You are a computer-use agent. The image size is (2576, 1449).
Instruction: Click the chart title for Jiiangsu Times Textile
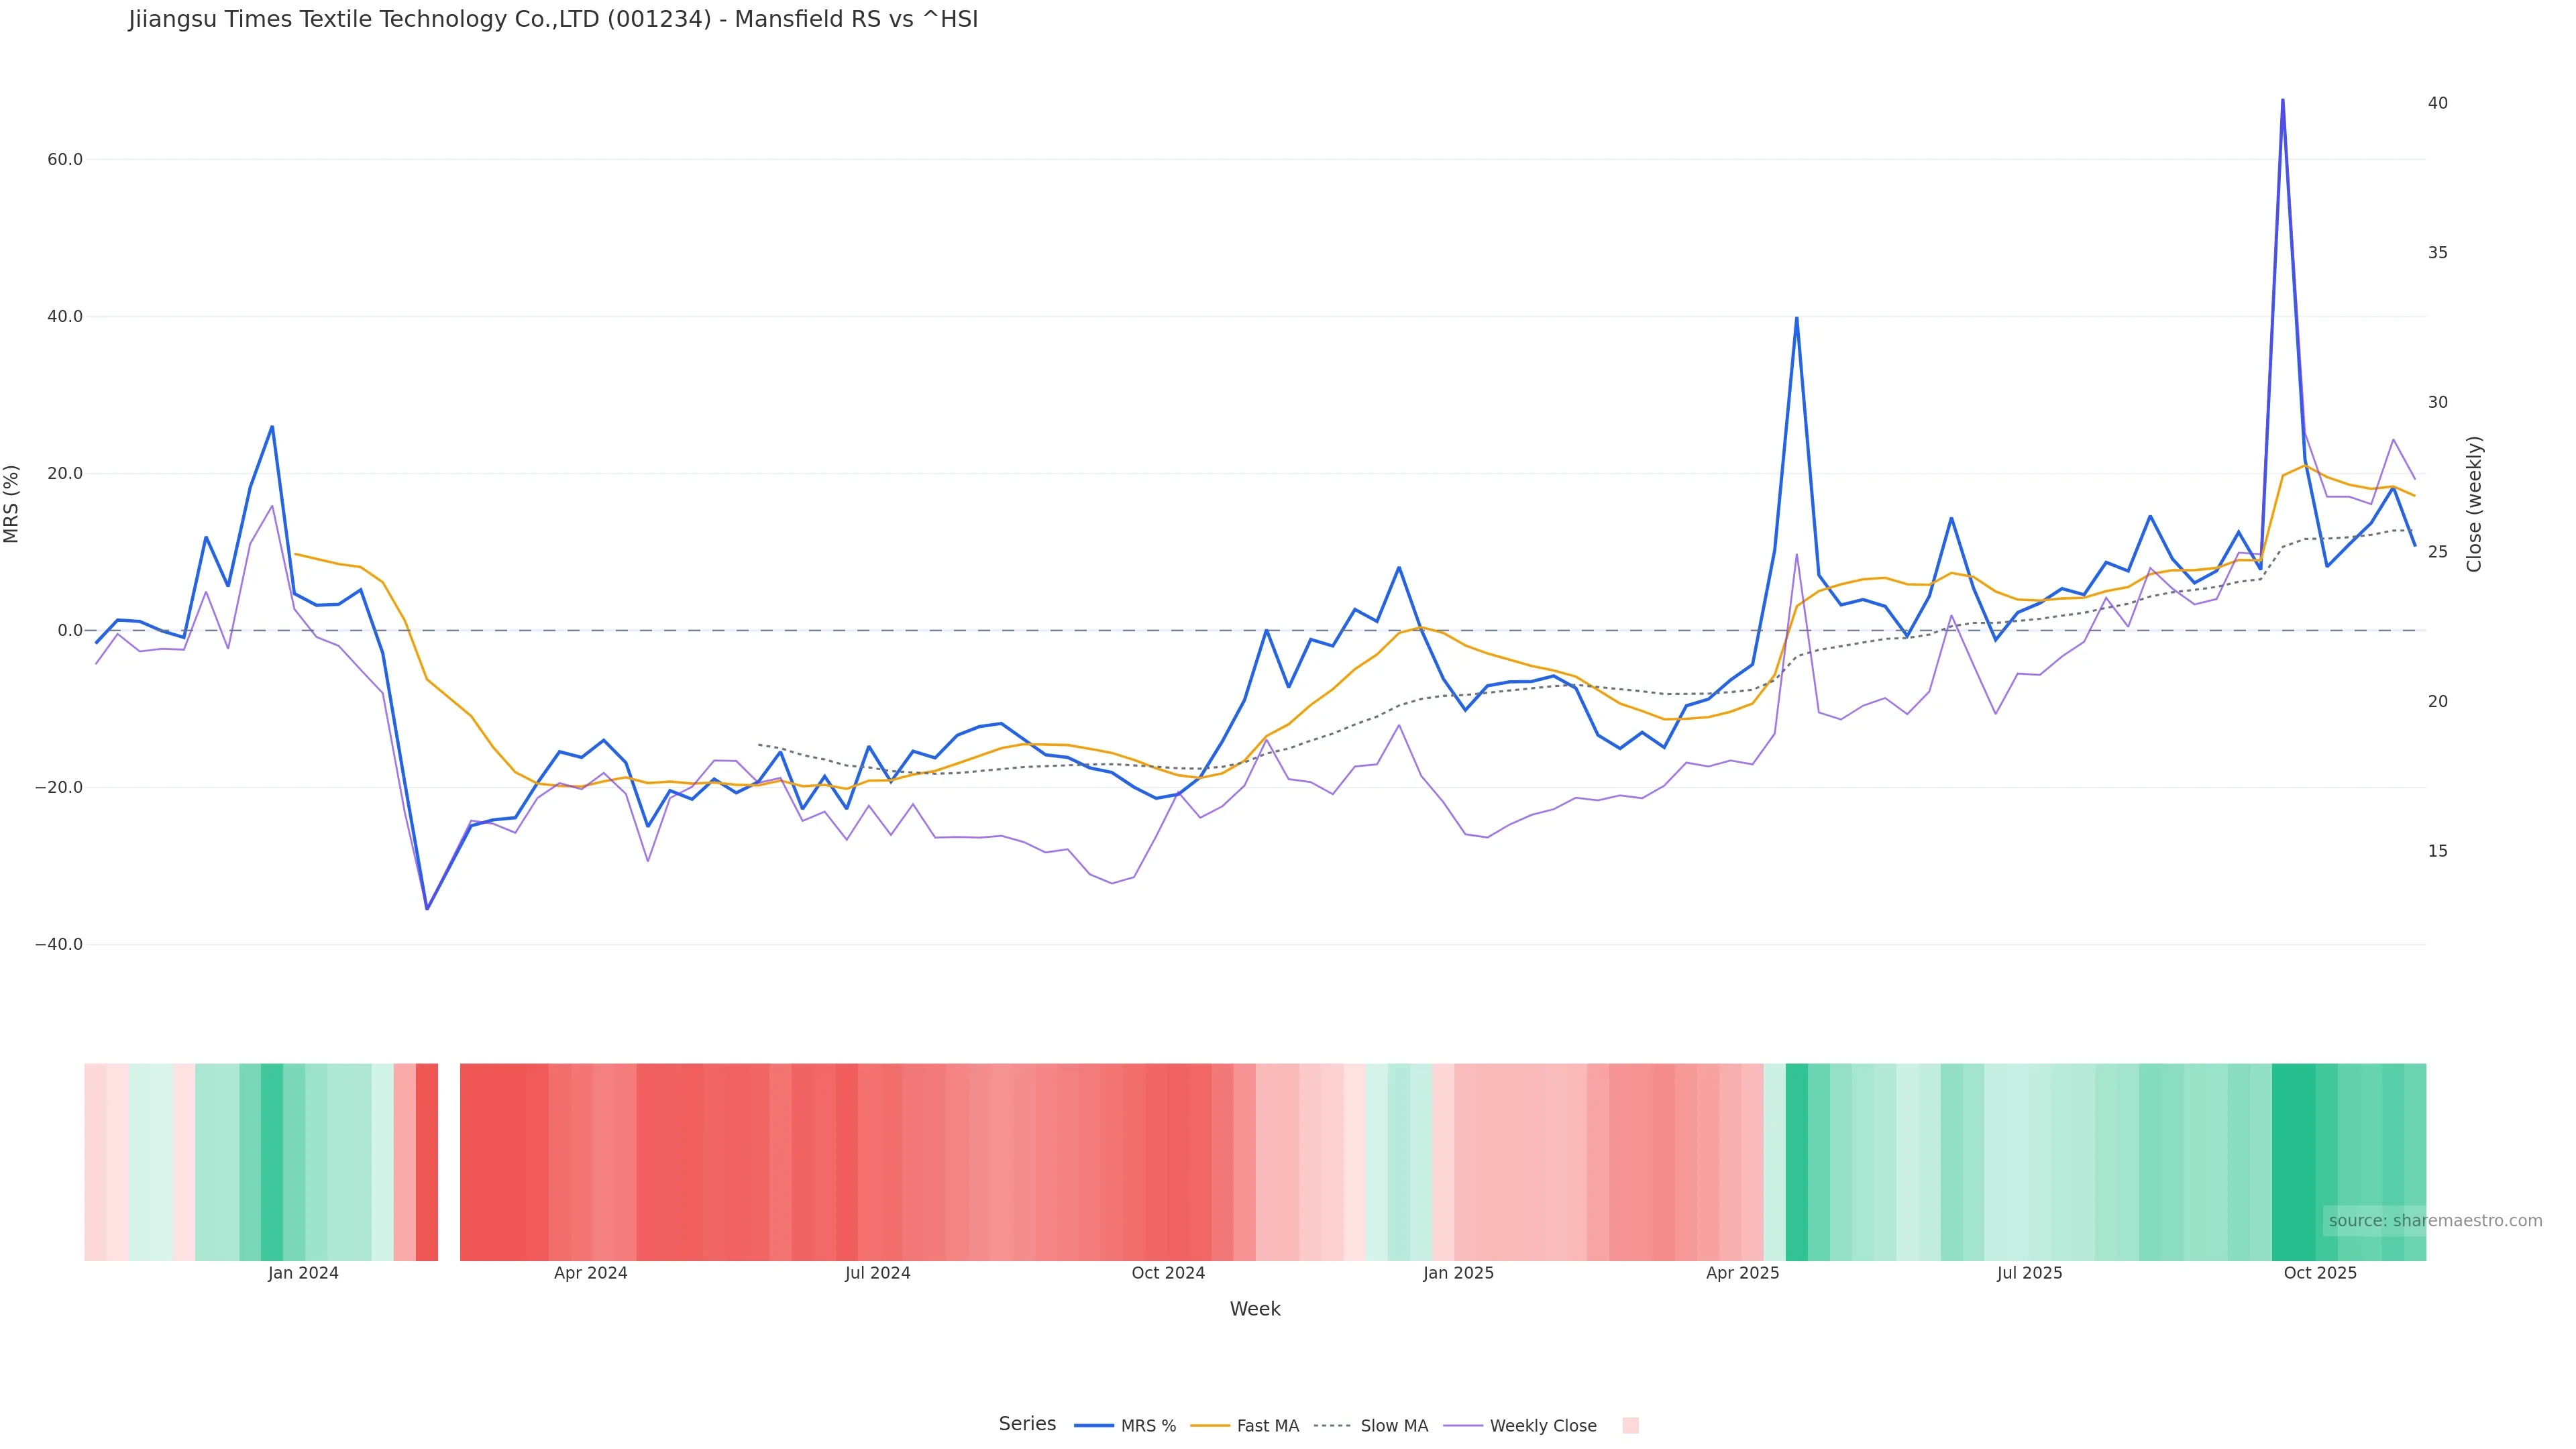tap(553, 20)
